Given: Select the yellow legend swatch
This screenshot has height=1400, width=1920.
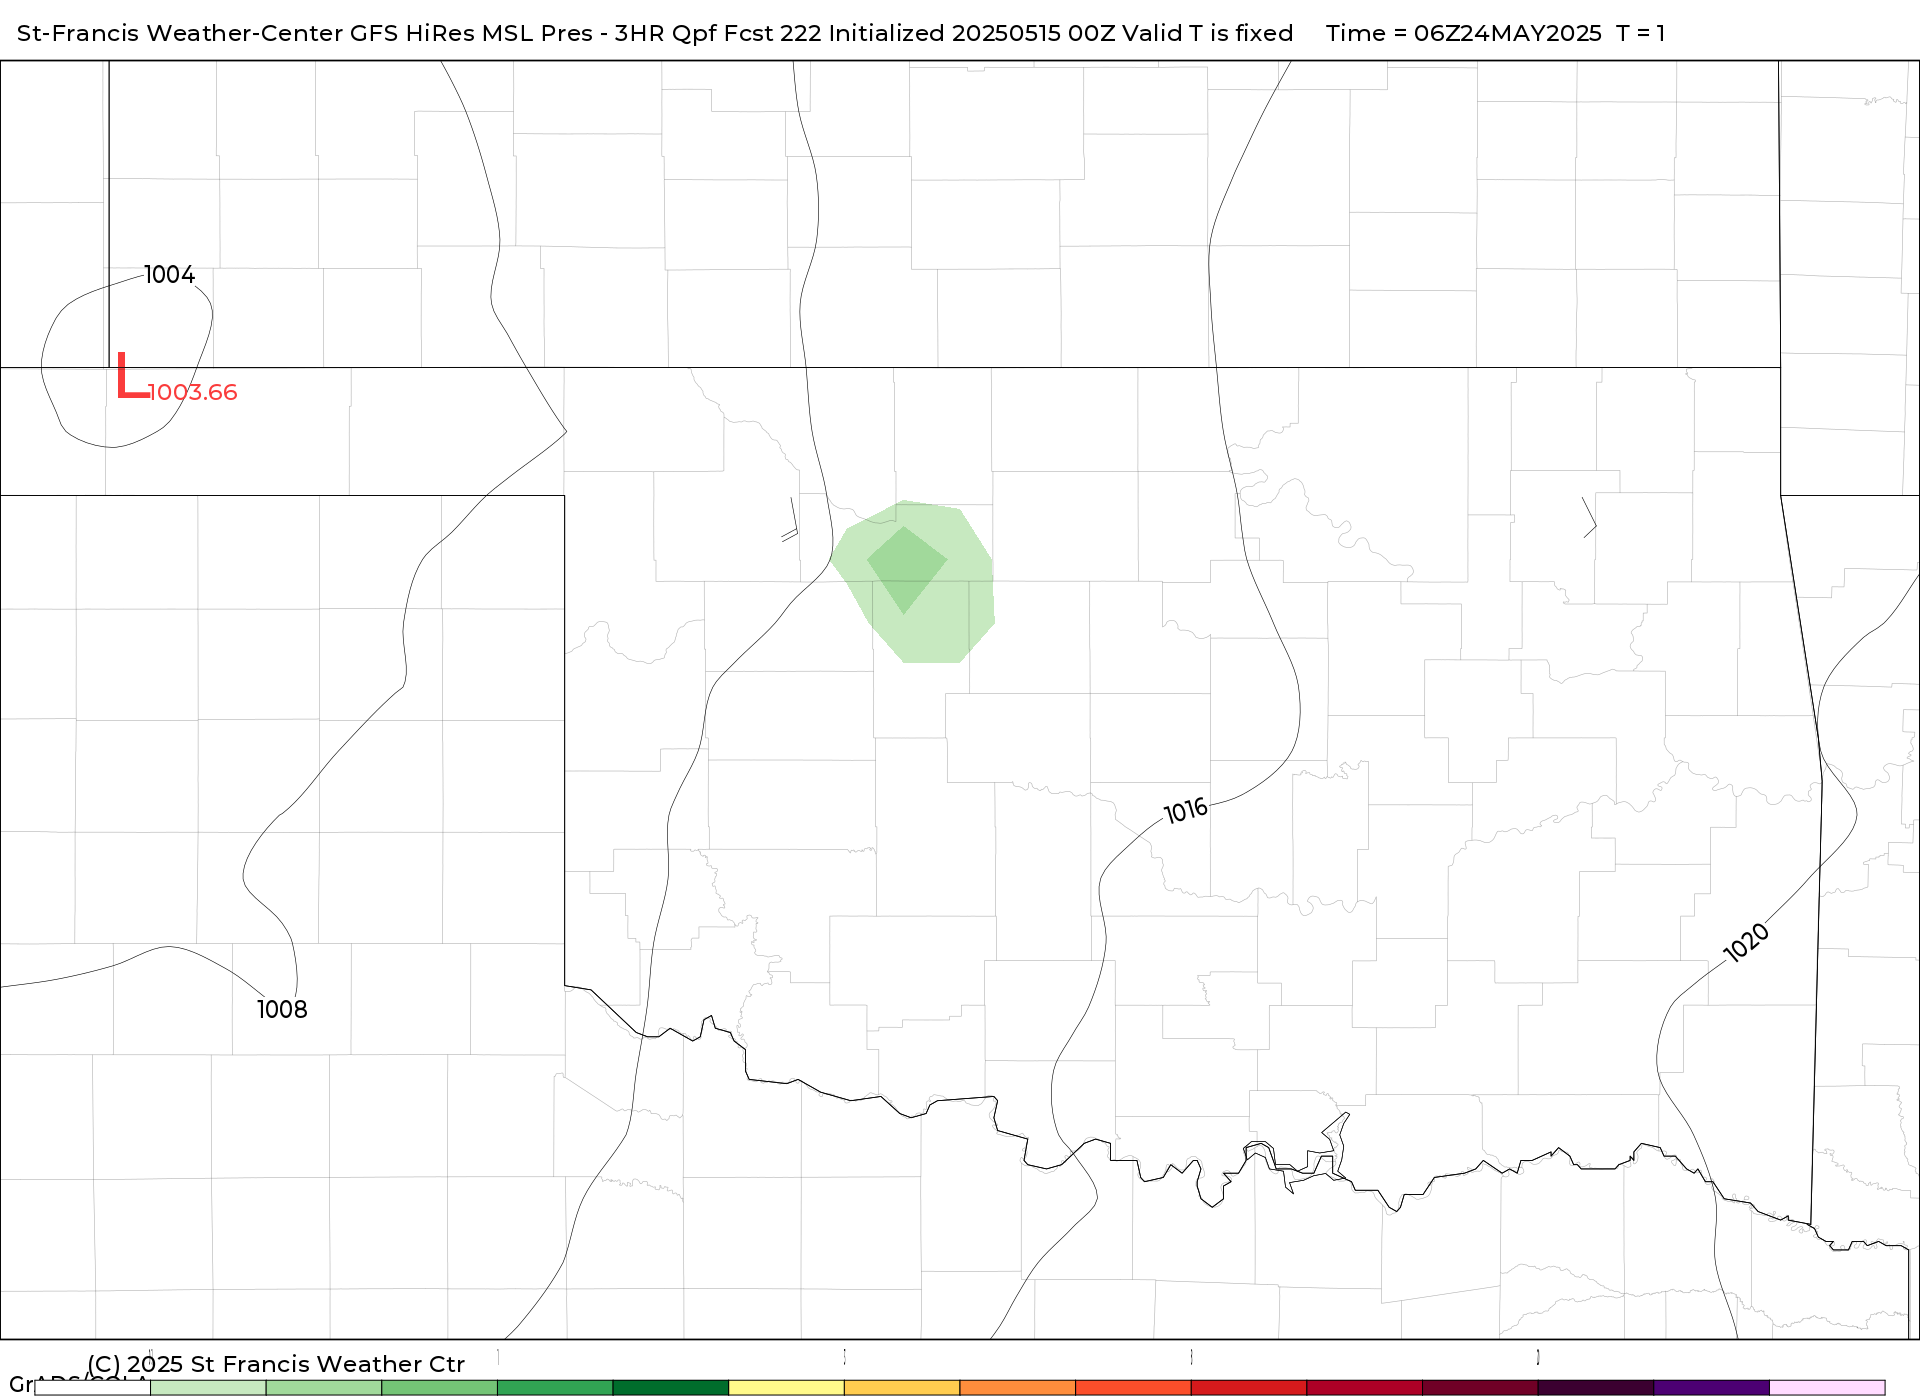Looking at the screenshot, I should point(787,1388).
